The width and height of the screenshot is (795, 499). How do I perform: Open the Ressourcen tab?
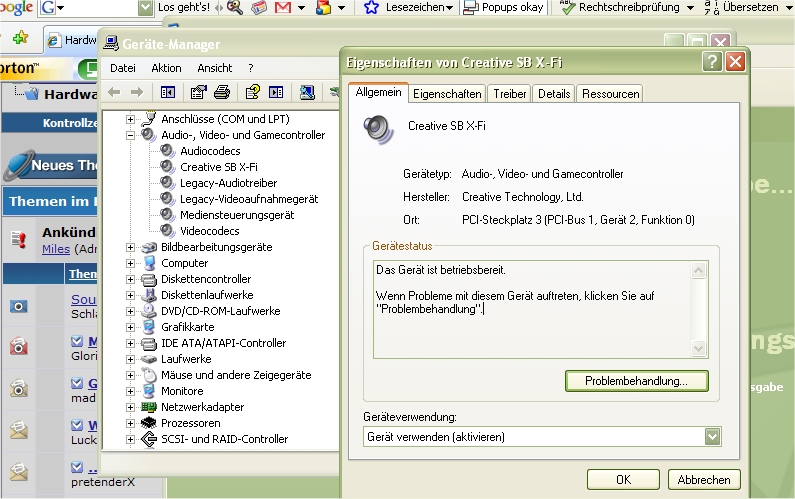click(x=609, y=93)
